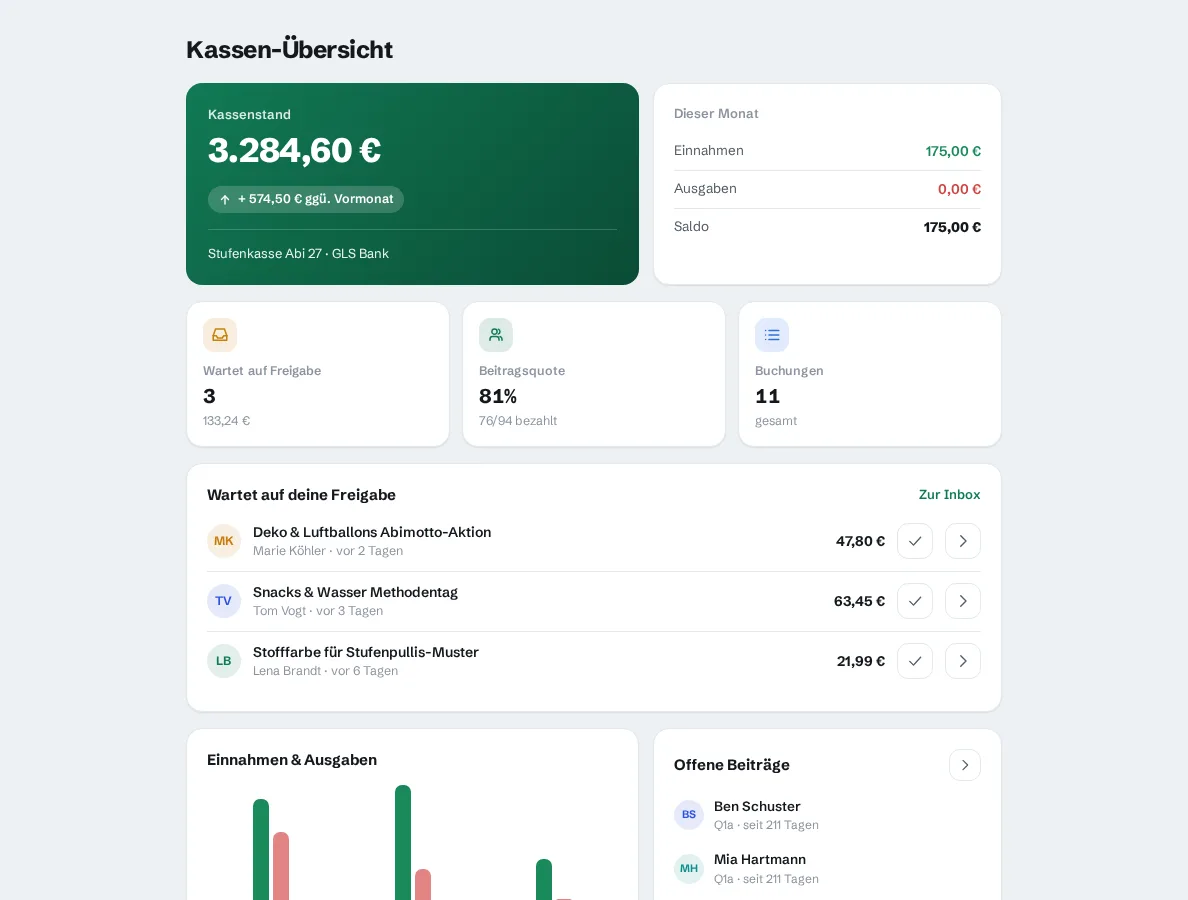
Task: Click Mia Hartmann in Offene Beiträge
Action: click(760, 860)
